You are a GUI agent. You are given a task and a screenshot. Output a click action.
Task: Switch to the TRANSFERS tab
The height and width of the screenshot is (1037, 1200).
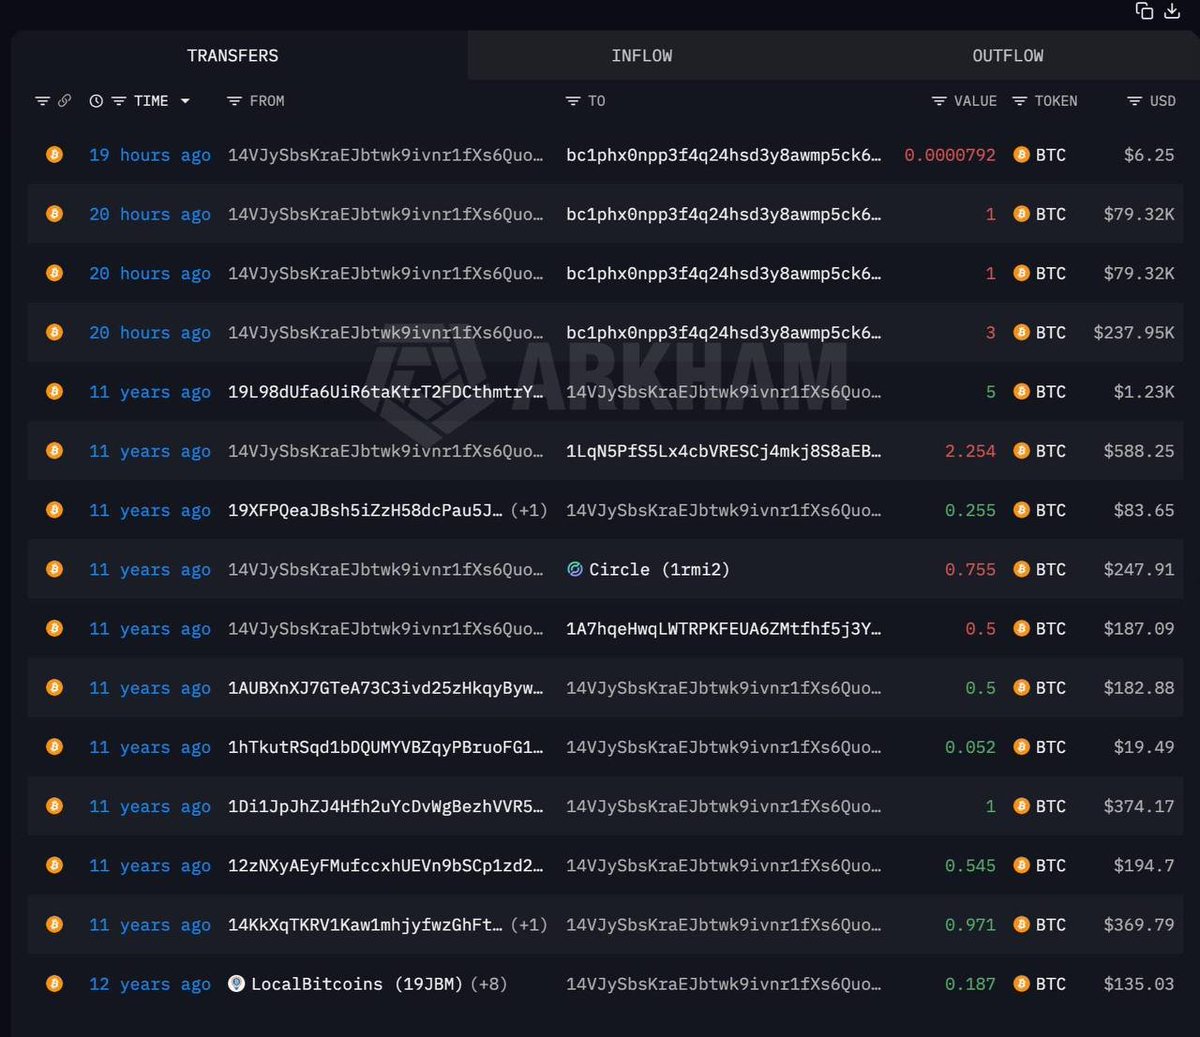click(x=232, y=56)
